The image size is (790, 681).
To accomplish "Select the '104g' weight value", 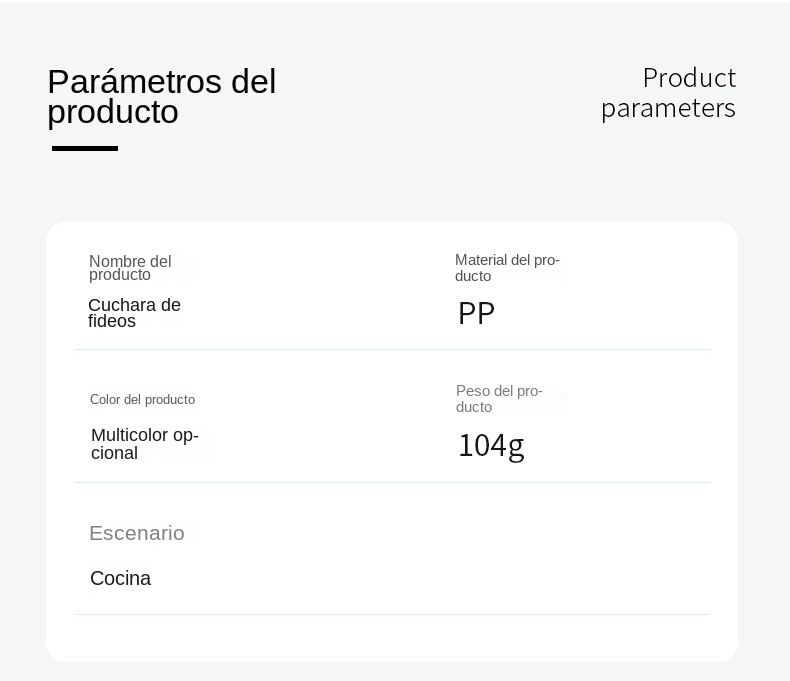I will [491, 446].
